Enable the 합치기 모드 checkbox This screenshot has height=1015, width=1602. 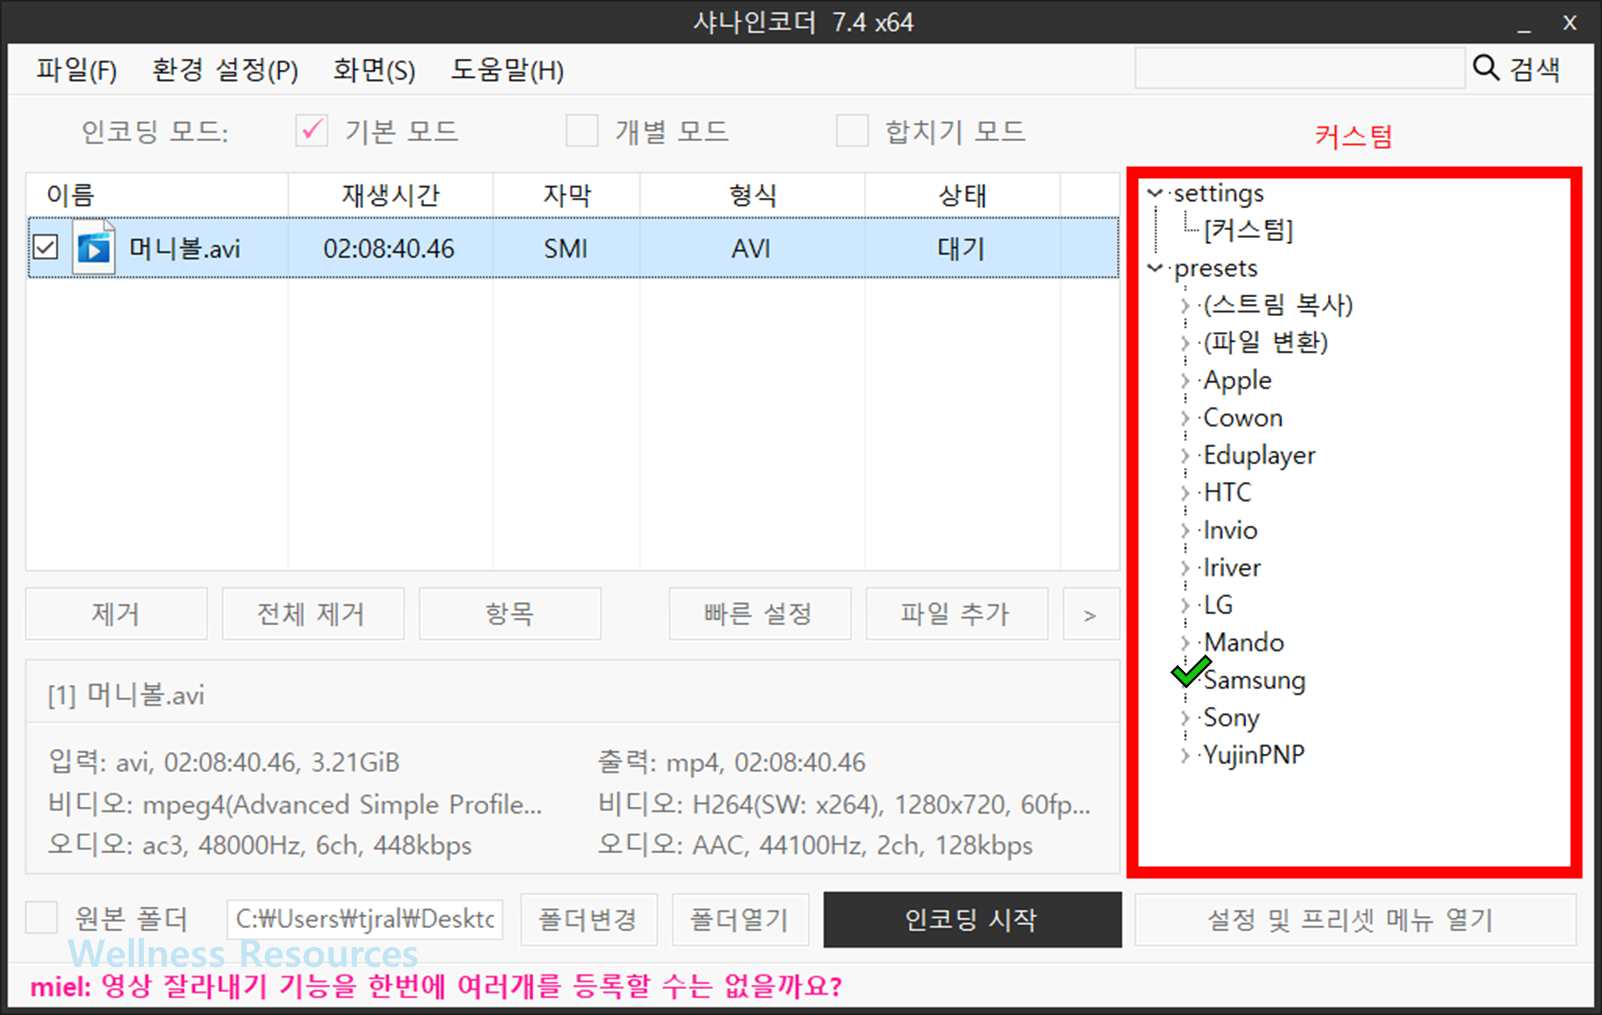tap(852, 130)
